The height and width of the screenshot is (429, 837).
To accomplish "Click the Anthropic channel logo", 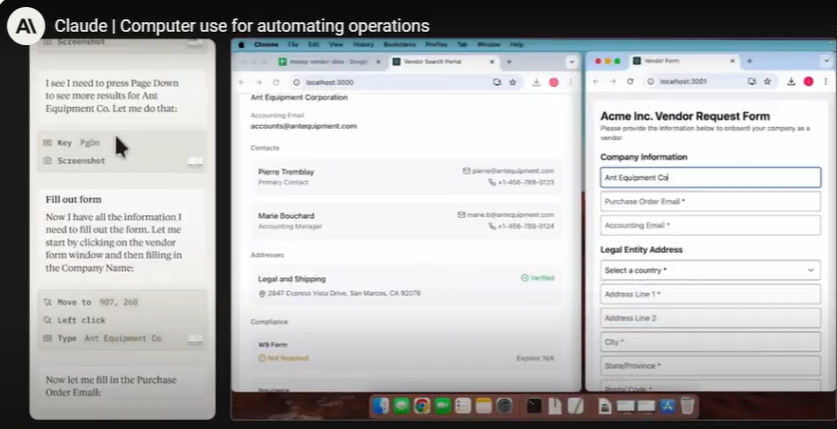I will click(26, 26).
